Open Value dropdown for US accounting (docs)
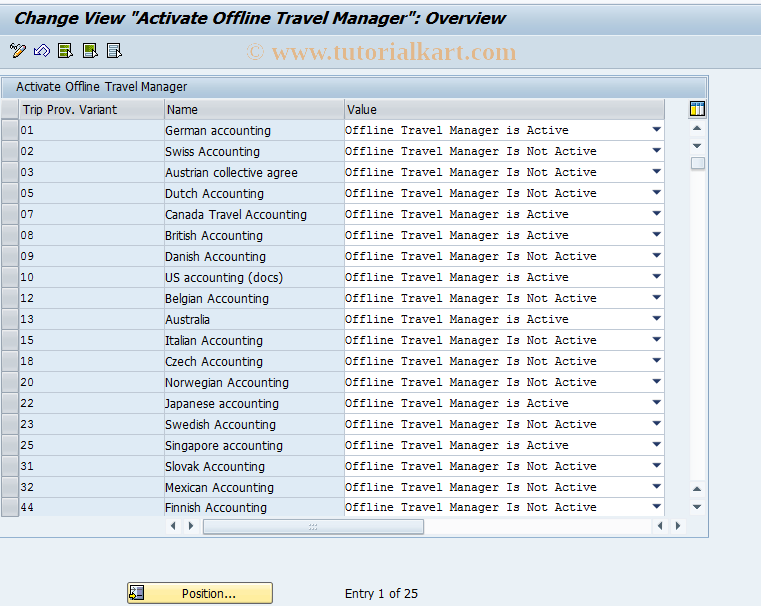Viewport: 761px width, 606px height. (x=657, y=277)
